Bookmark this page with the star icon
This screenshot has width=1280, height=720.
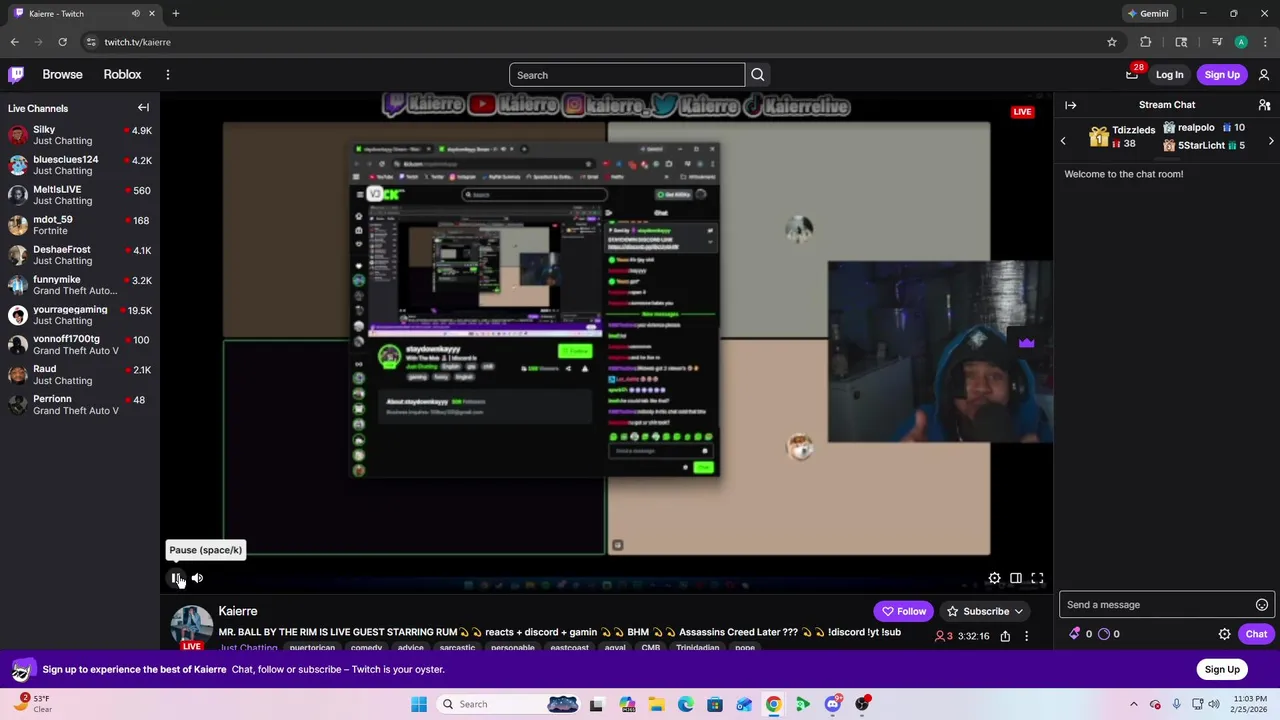coord(1112,42)
